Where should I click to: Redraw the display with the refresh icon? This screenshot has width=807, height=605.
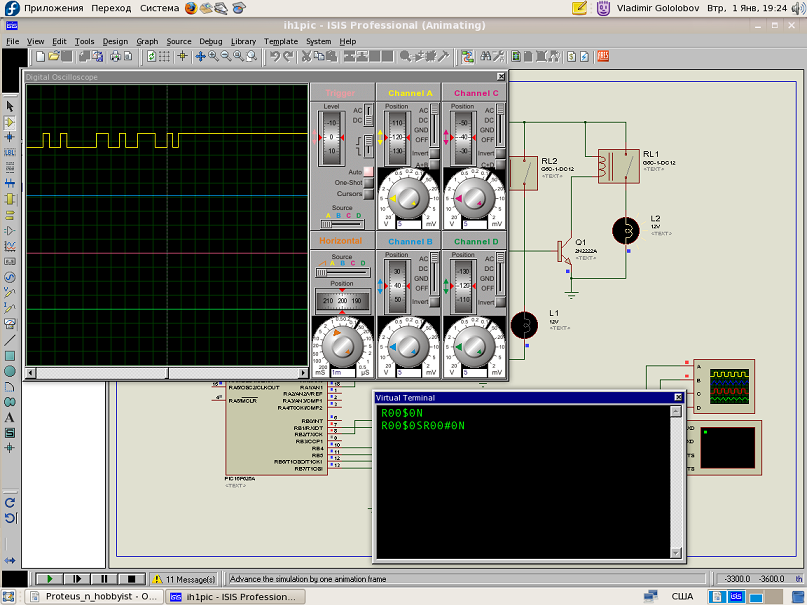click(x=151, y=57)
